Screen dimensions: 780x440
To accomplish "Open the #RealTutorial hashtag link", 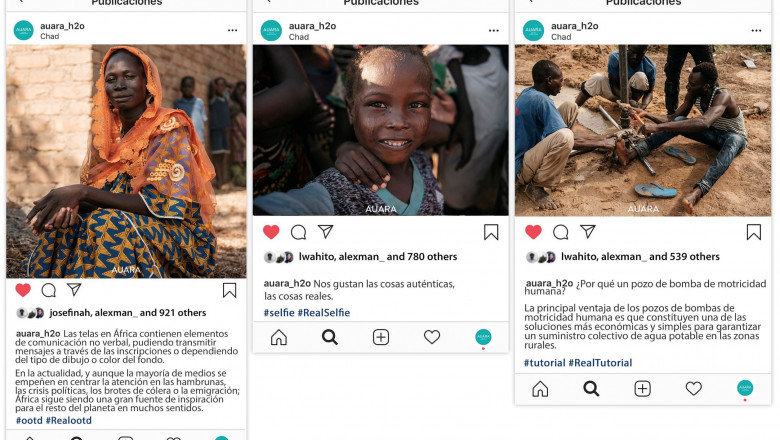I will tap(600, 363).
